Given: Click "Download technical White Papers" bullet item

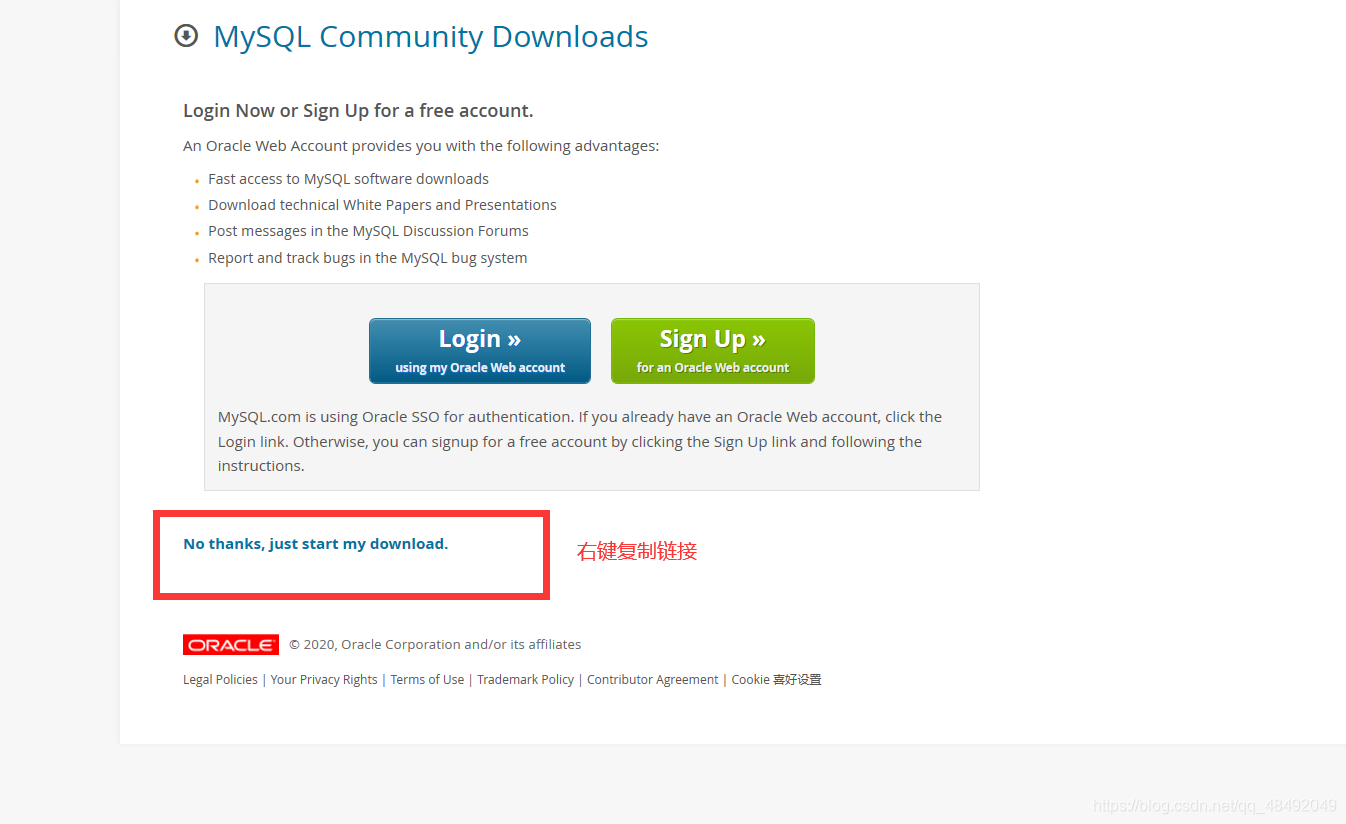Looking at the screenshot, I should (x=382, y=205).
